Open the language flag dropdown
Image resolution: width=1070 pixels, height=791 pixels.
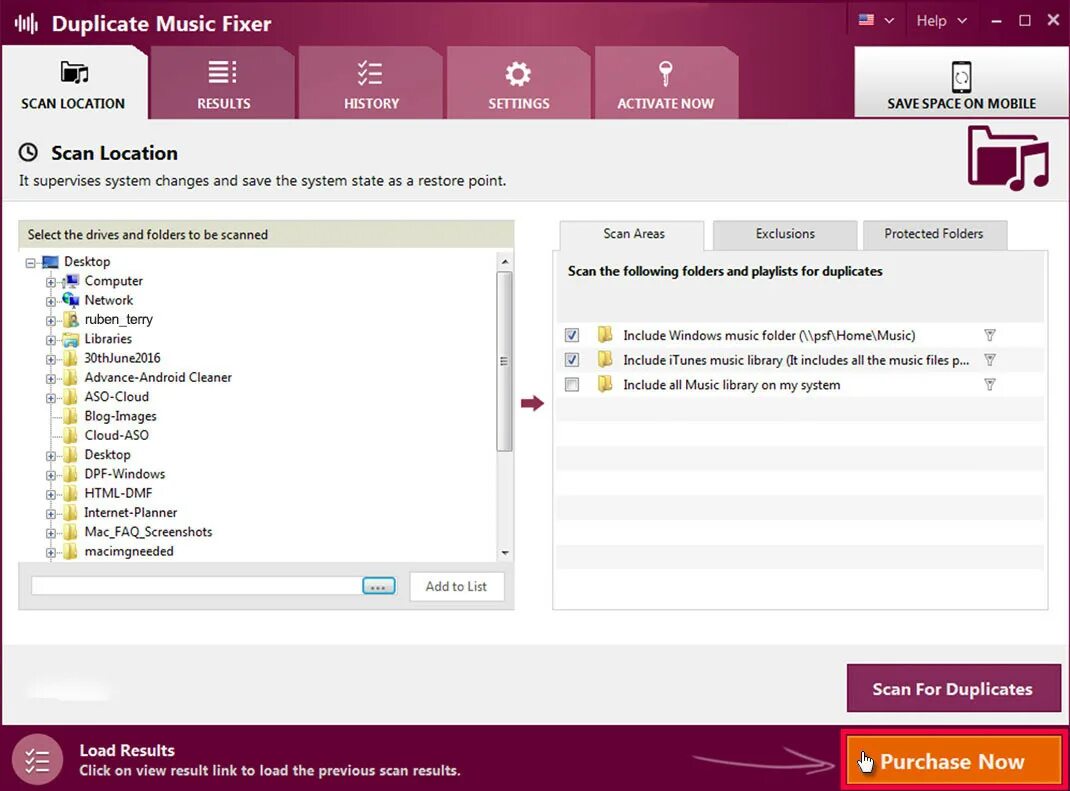tap(876, 20)
